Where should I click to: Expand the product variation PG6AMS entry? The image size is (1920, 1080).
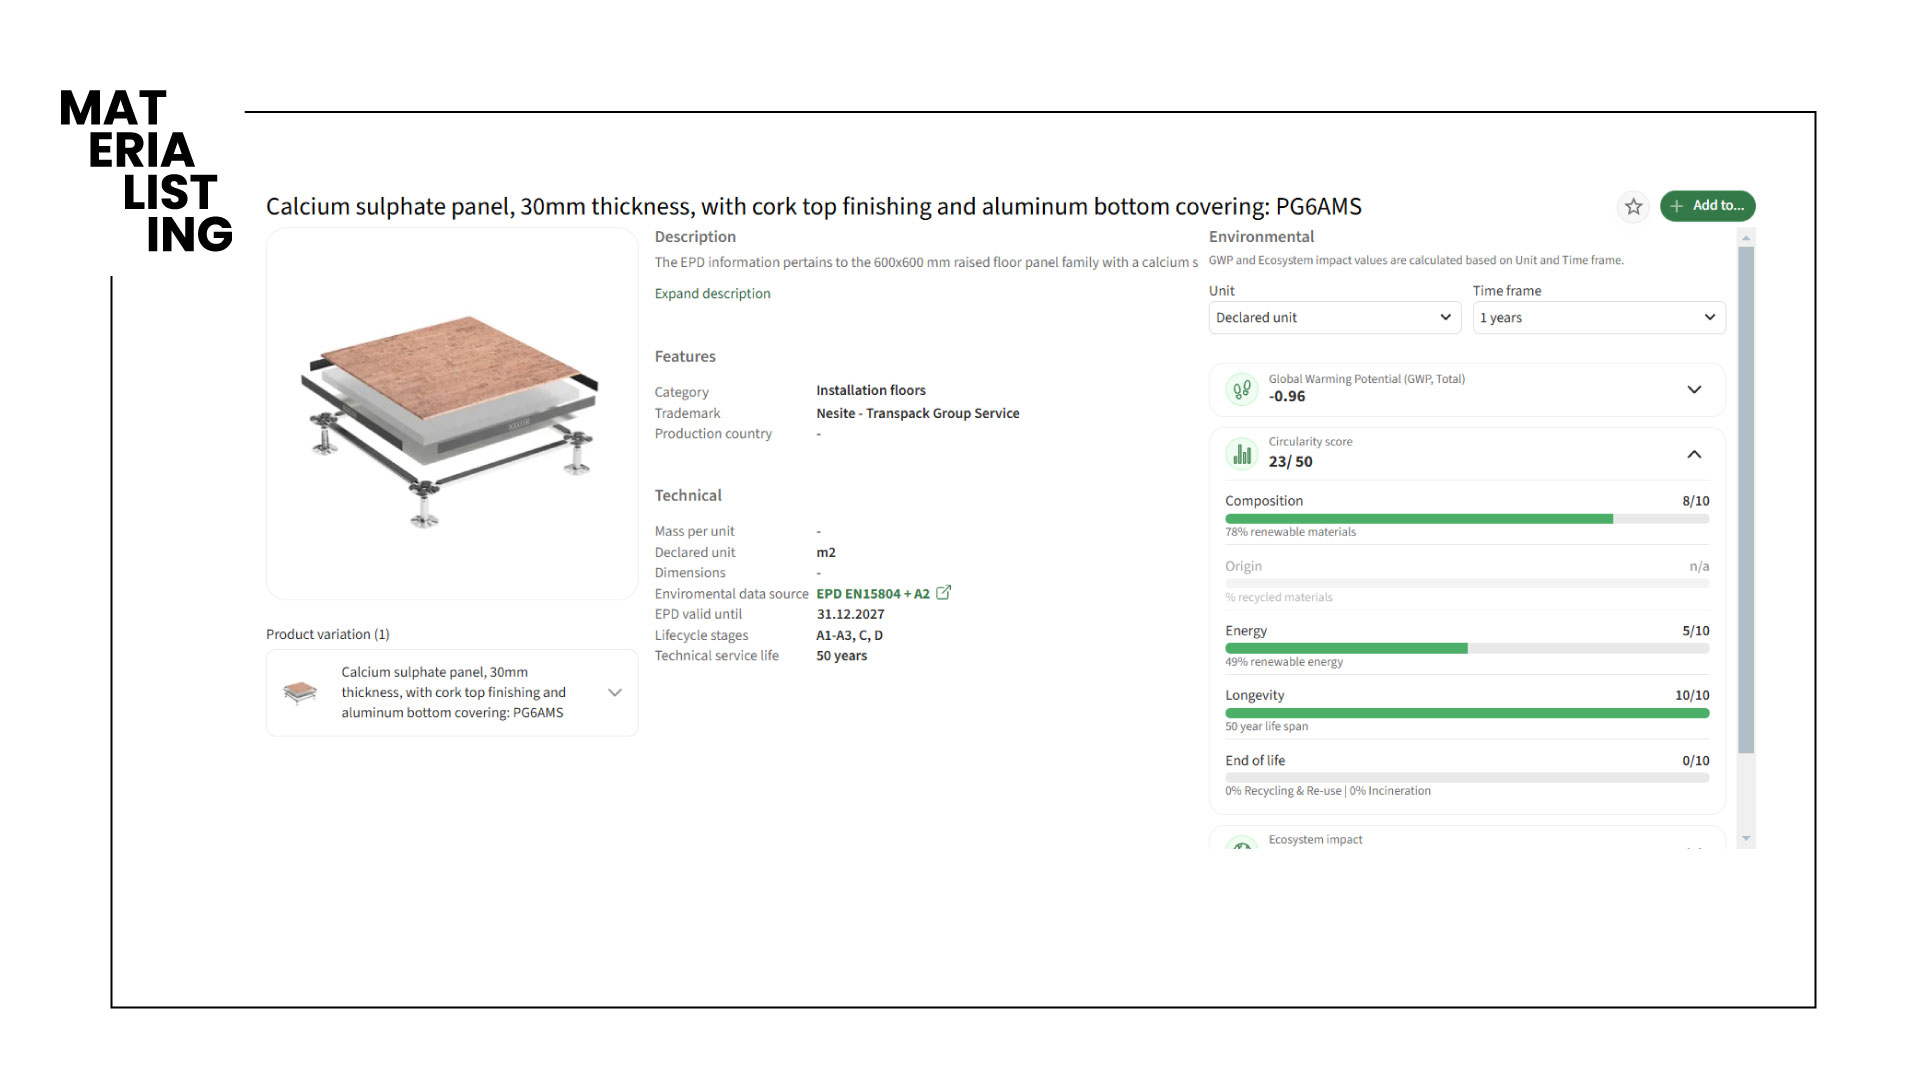tap(615, 692)
